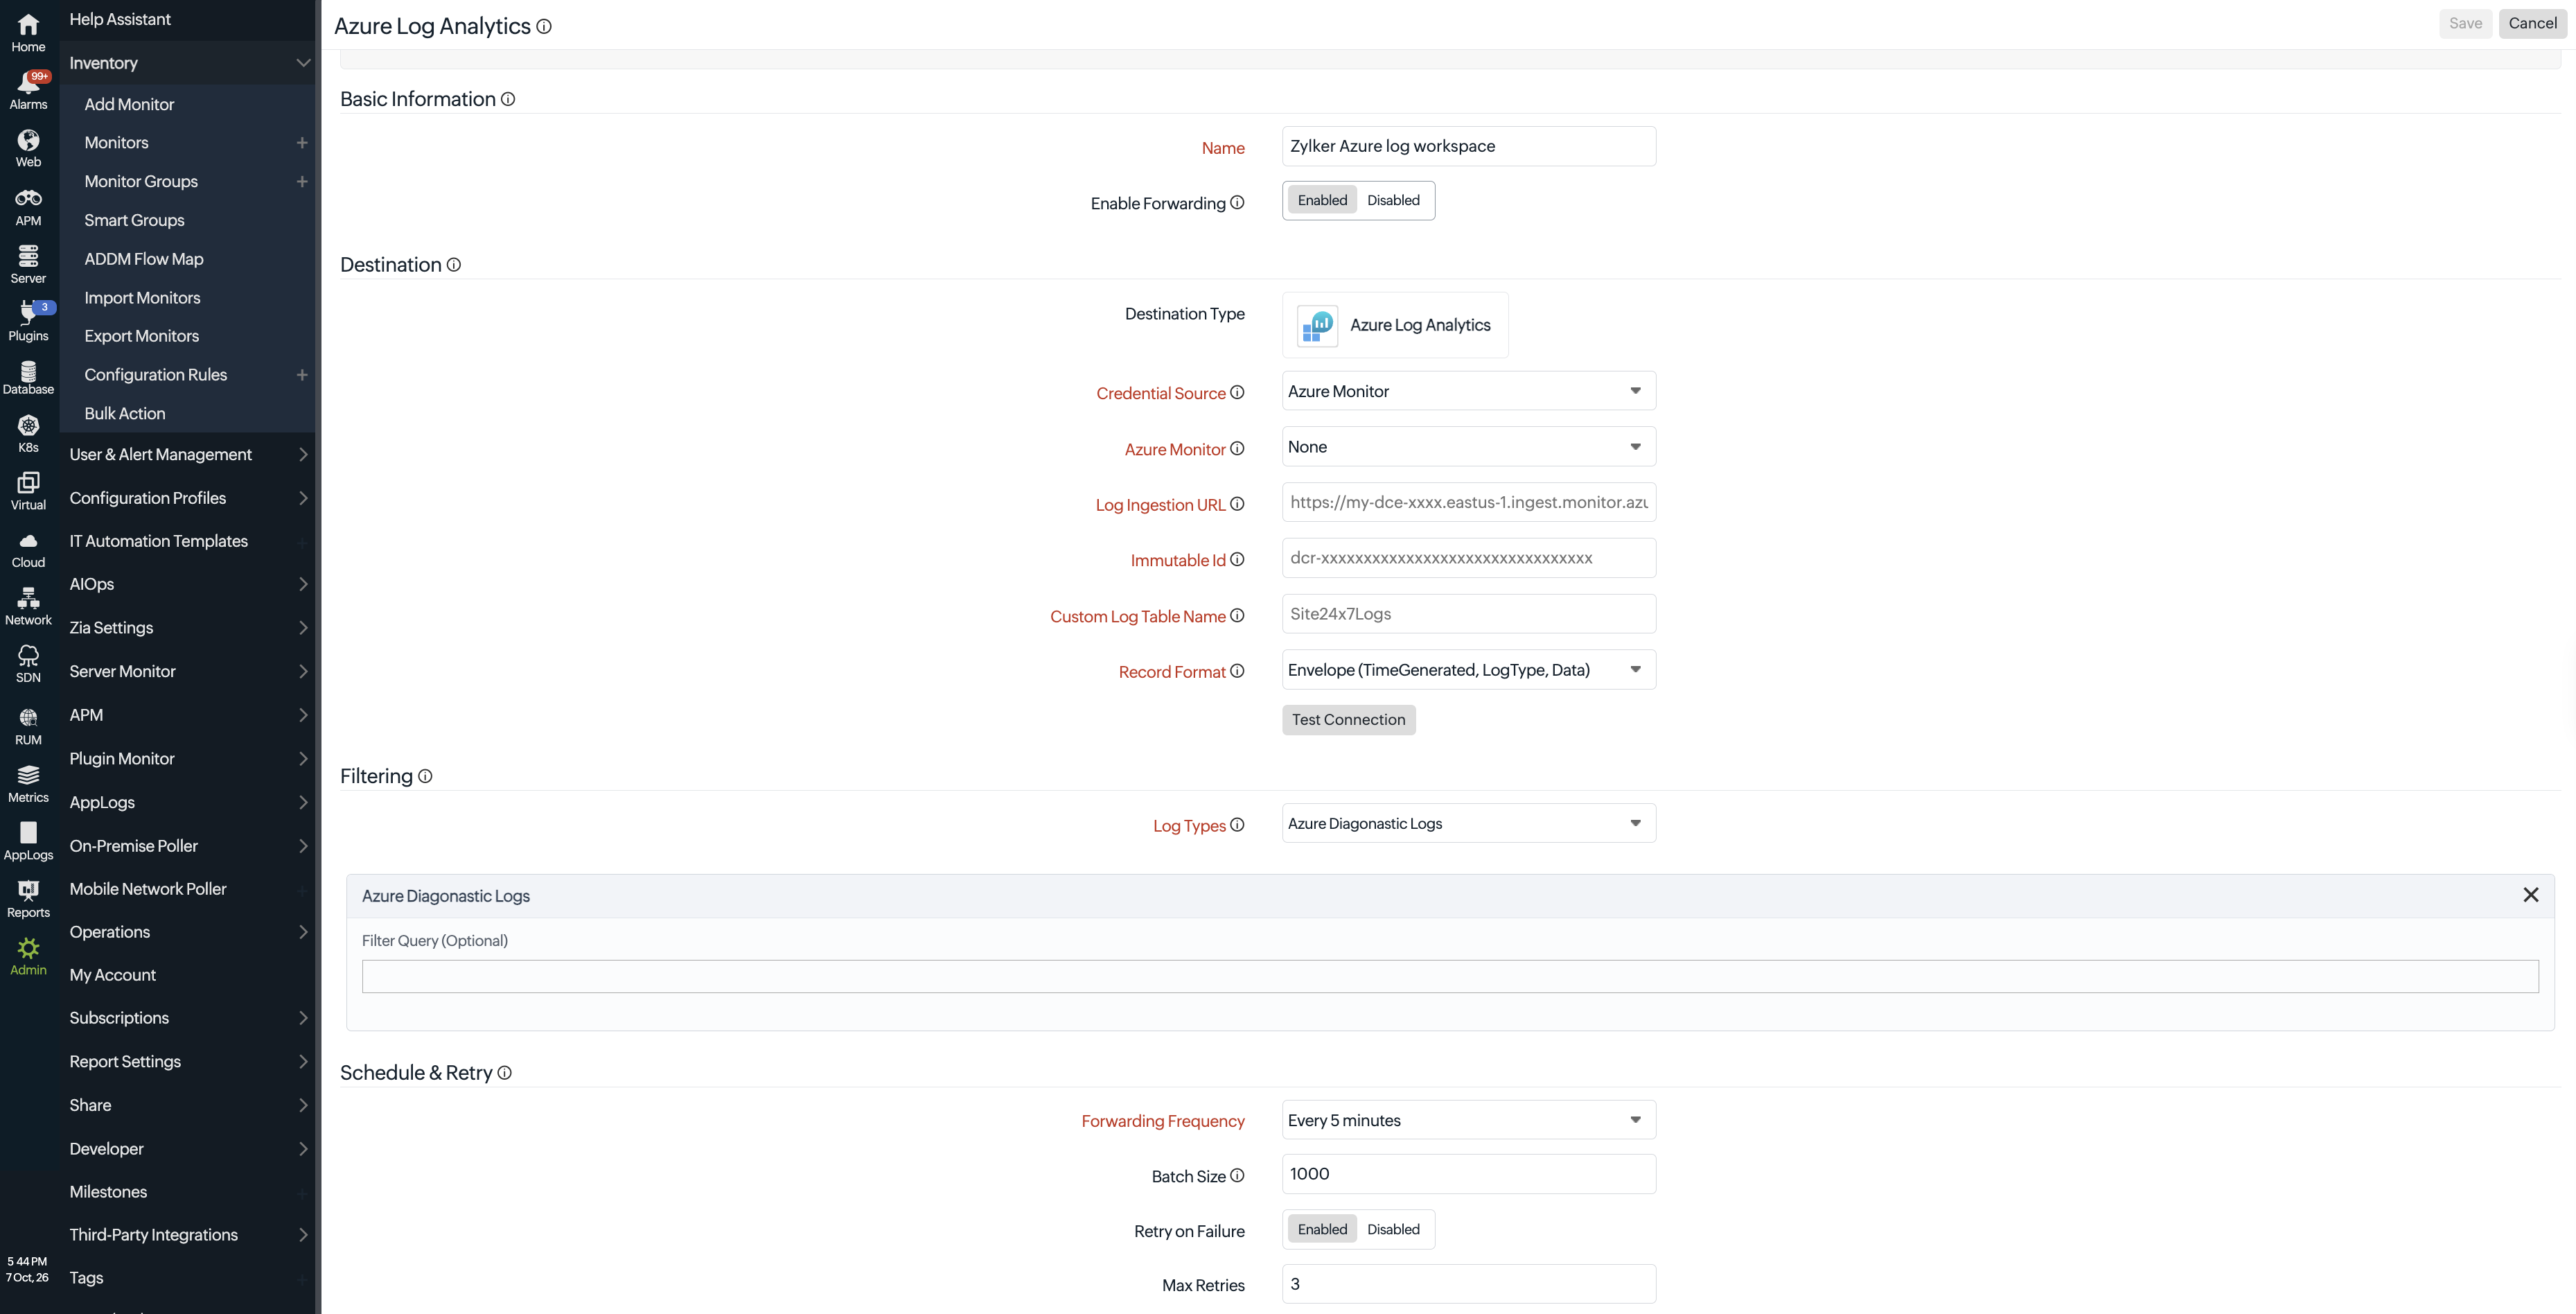Open Export Monitors menu item
The image size is (2576, 1314).
141,336
